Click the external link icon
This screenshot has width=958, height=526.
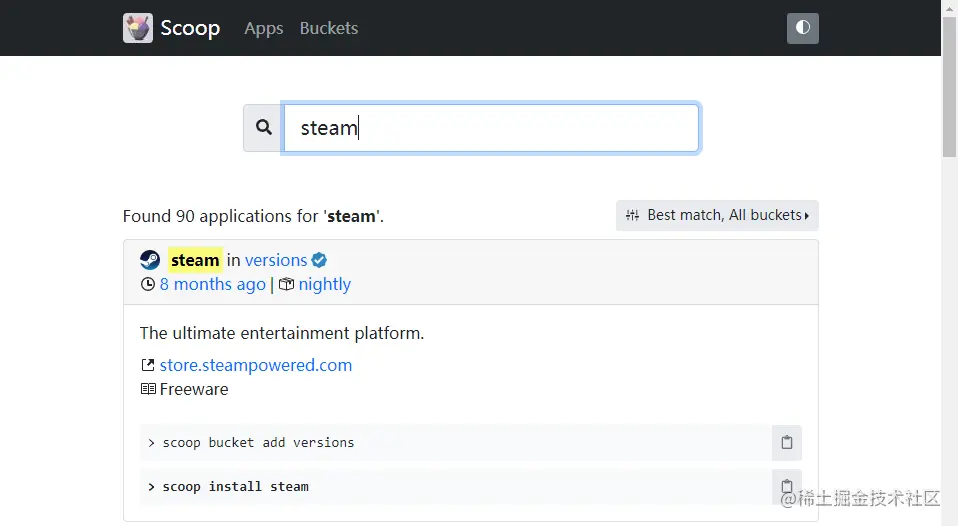[x=148, y=365]
